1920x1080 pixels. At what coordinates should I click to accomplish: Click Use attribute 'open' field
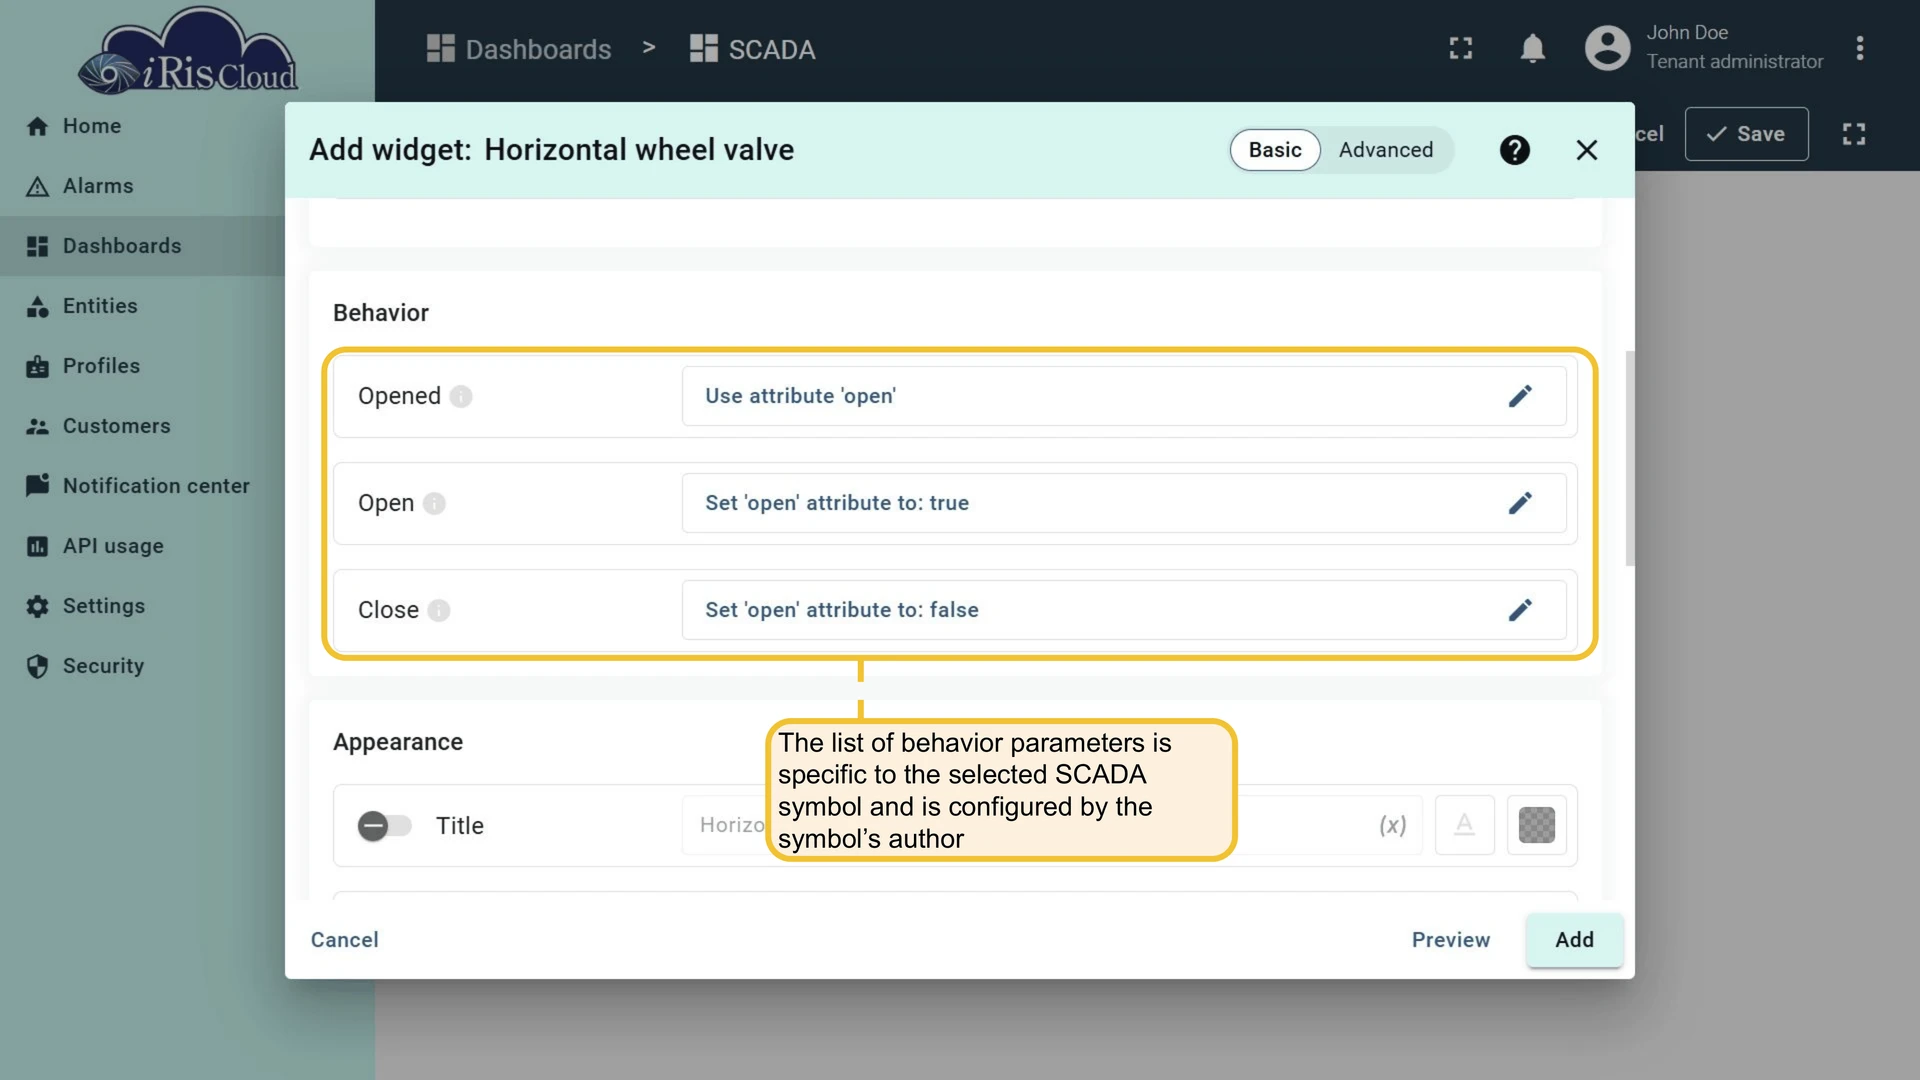click(1124, 396)
